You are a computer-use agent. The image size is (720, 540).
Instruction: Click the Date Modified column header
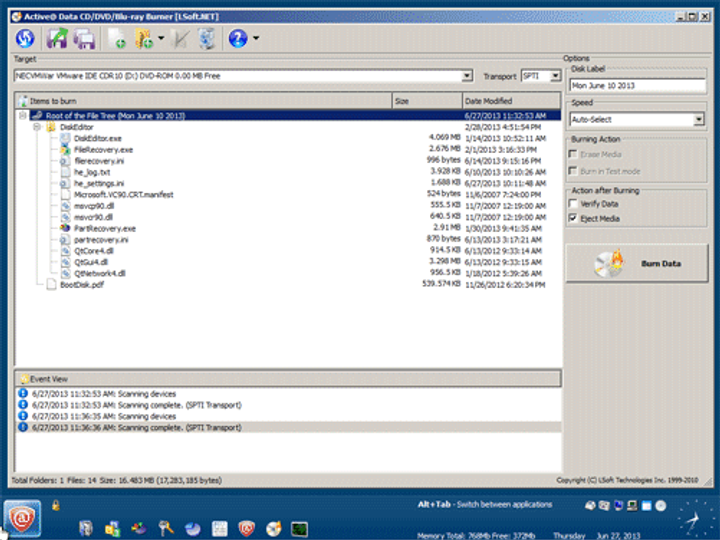tap(512, 101)
